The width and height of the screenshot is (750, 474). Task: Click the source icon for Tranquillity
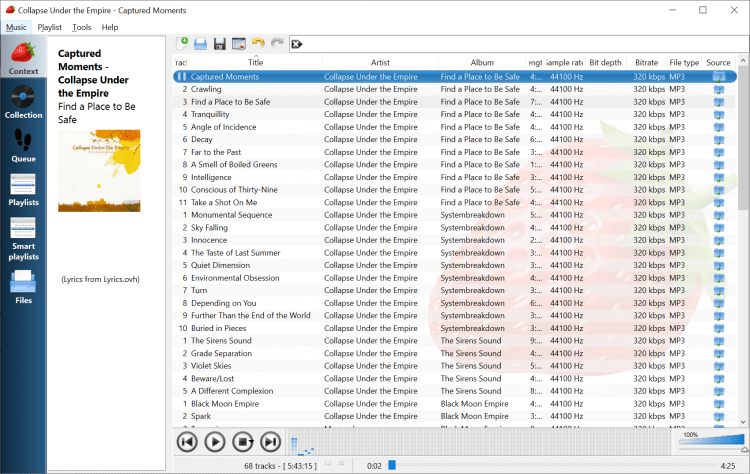pos(718,115)
